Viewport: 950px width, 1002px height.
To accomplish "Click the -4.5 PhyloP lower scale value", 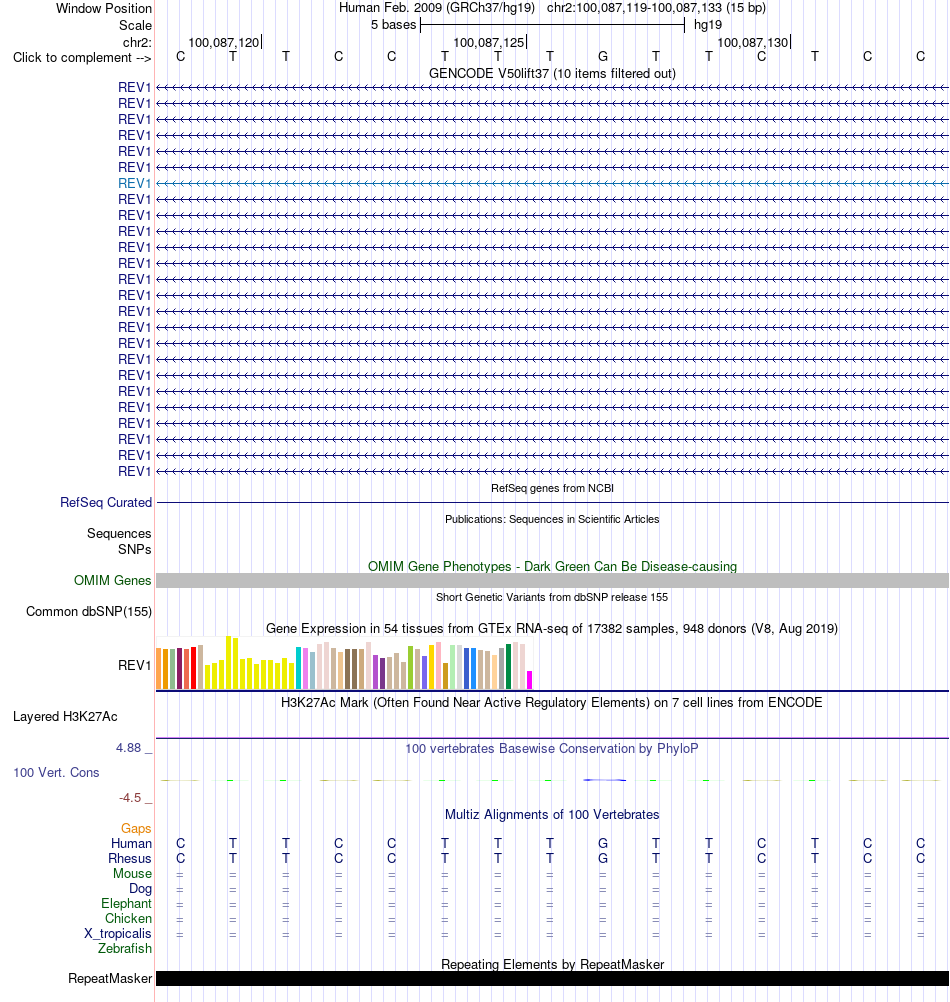I will coord(130,798).
